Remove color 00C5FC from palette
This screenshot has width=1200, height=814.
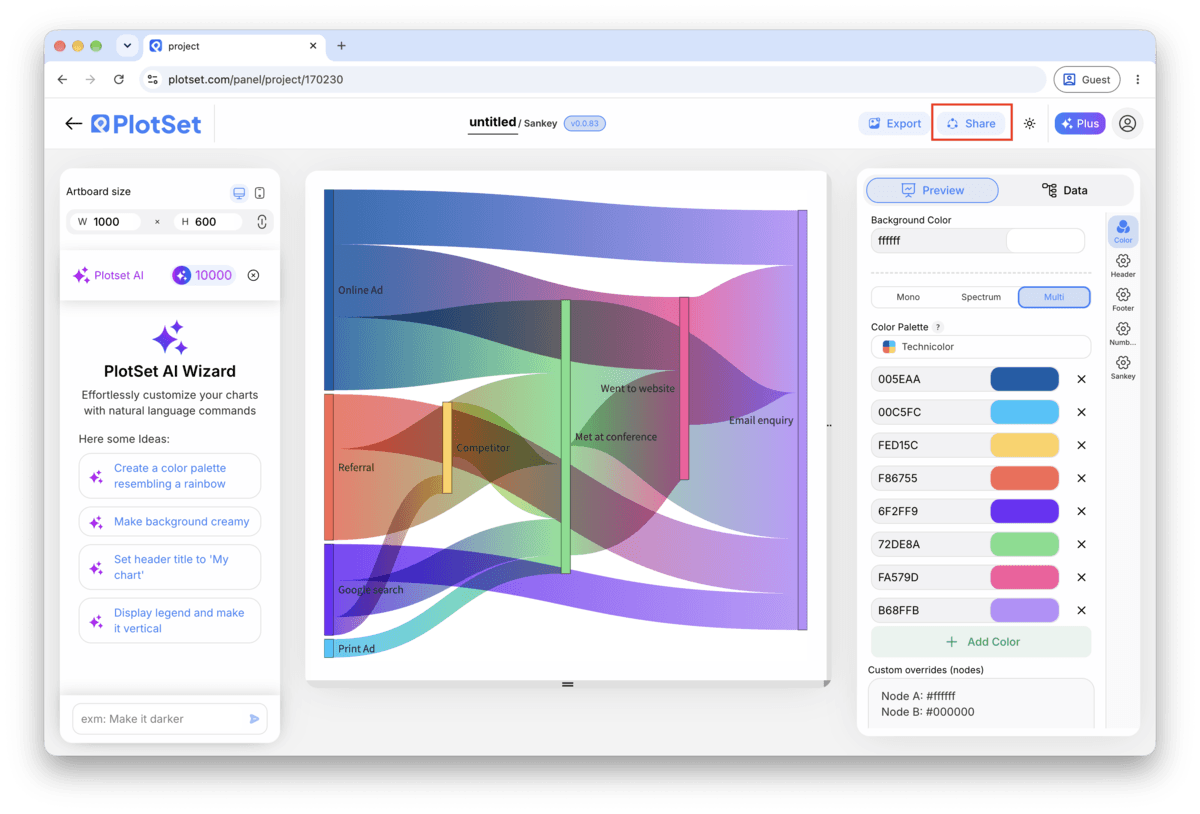[1081, 412]
